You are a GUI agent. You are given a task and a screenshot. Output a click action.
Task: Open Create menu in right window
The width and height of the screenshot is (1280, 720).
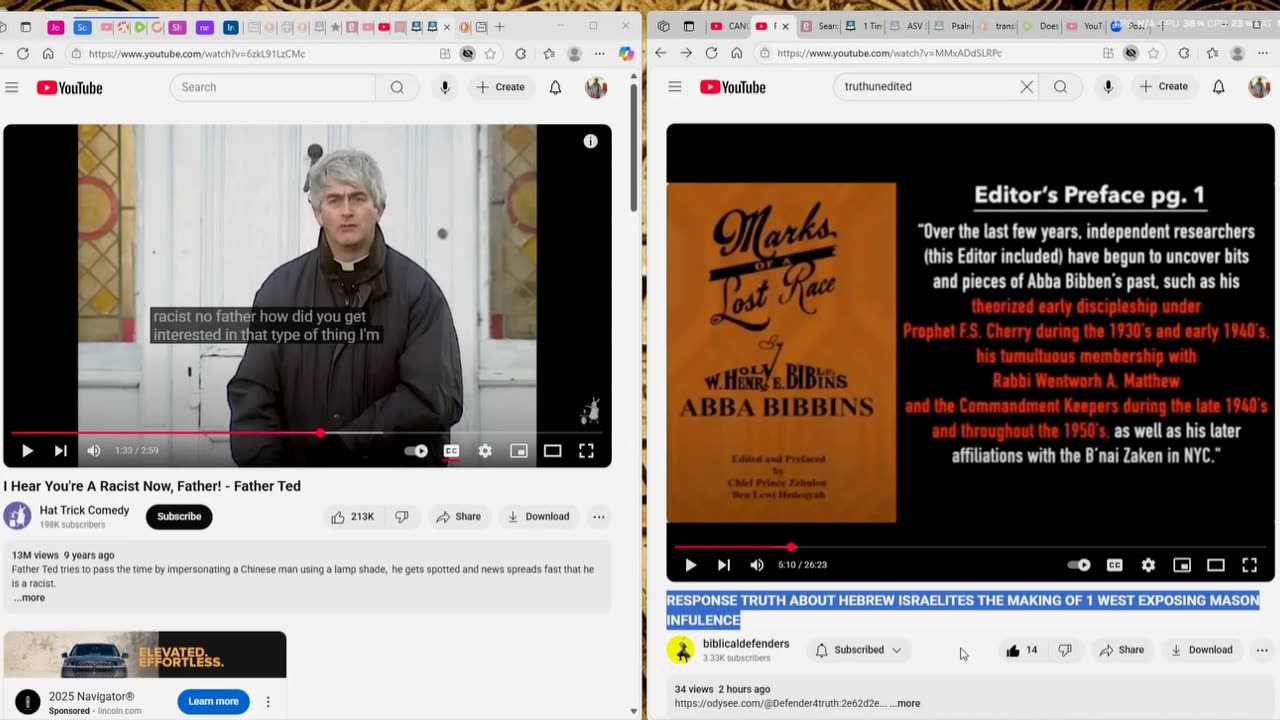(x=1163, y=87)
